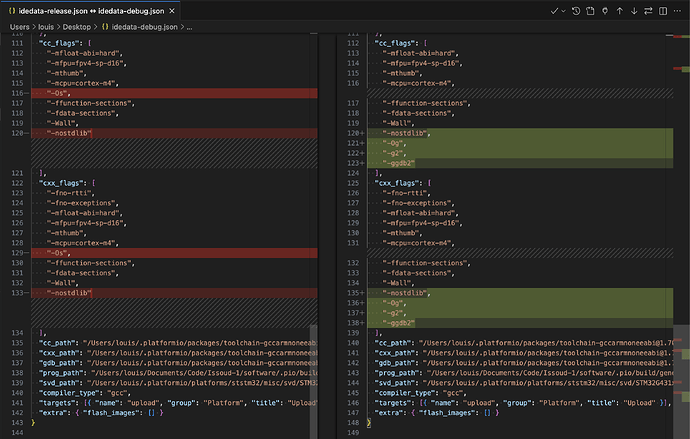Screen dimensions: 690x439
Task: Open the history clock icon in toolbar
Action: [x=575, y=10]
